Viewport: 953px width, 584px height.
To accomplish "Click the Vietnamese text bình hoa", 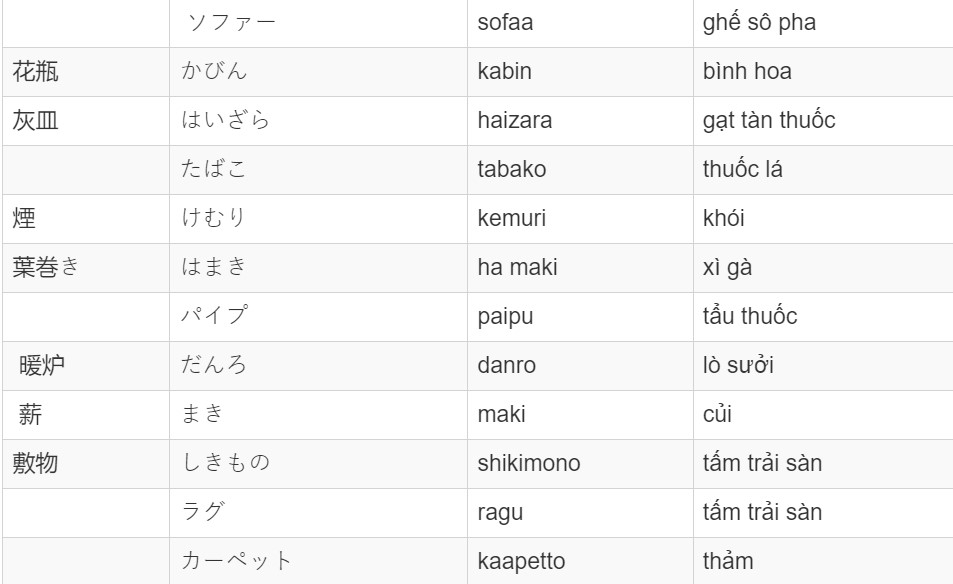I will pyautogui.click(x=747, y=72).
